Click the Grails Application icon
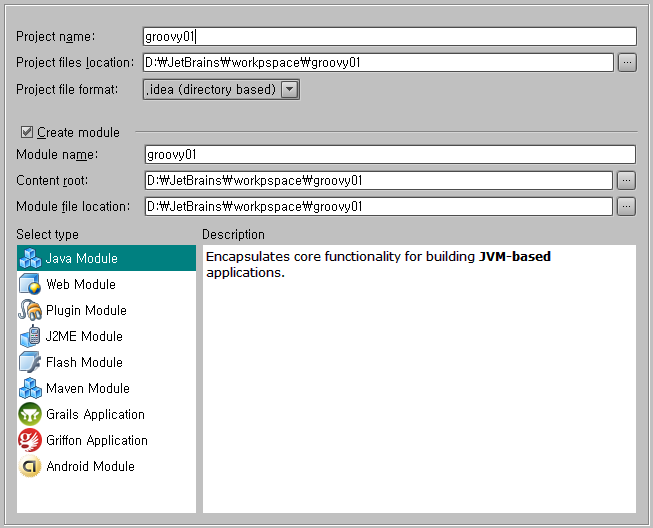The width and height of the screenshot is (653, 528). (x=30, y=414)
